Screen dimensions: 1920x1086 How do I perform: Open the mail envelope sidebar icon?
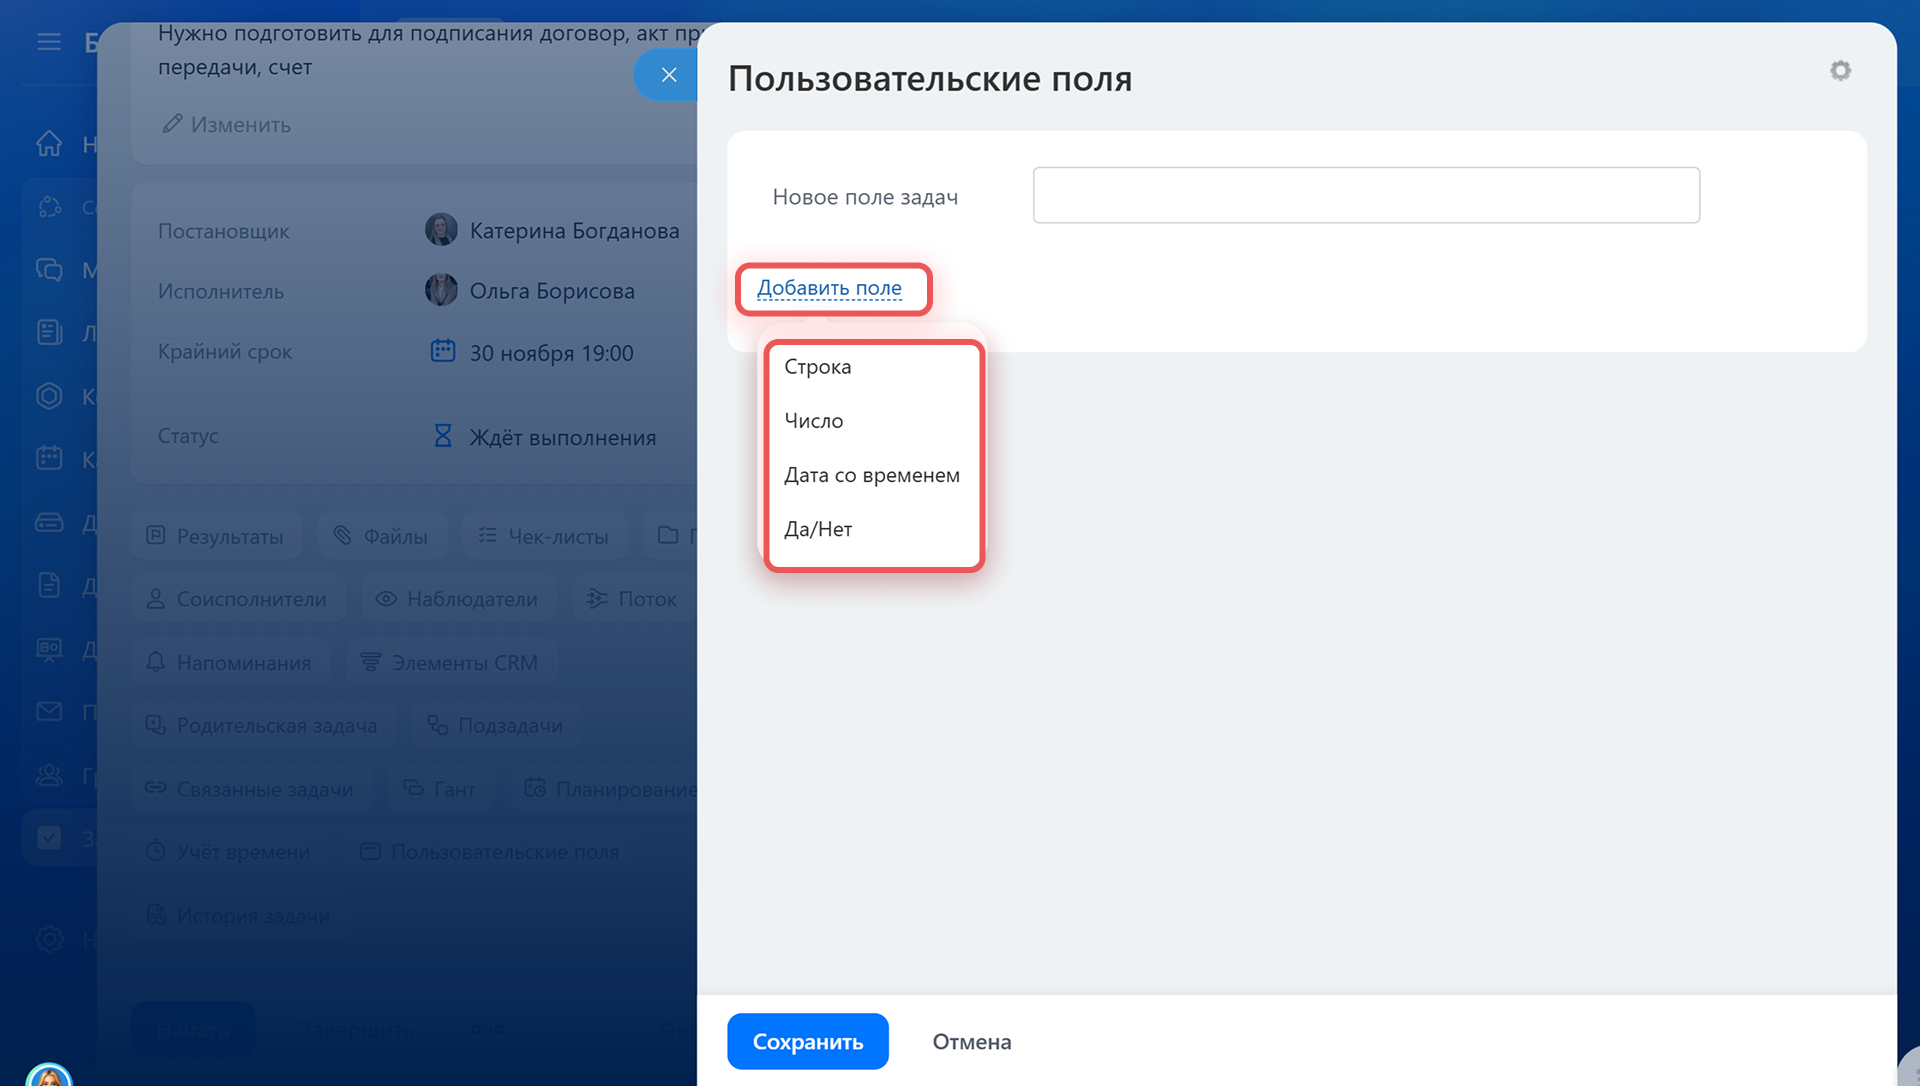pyautogui.click(x=49, y=711)
